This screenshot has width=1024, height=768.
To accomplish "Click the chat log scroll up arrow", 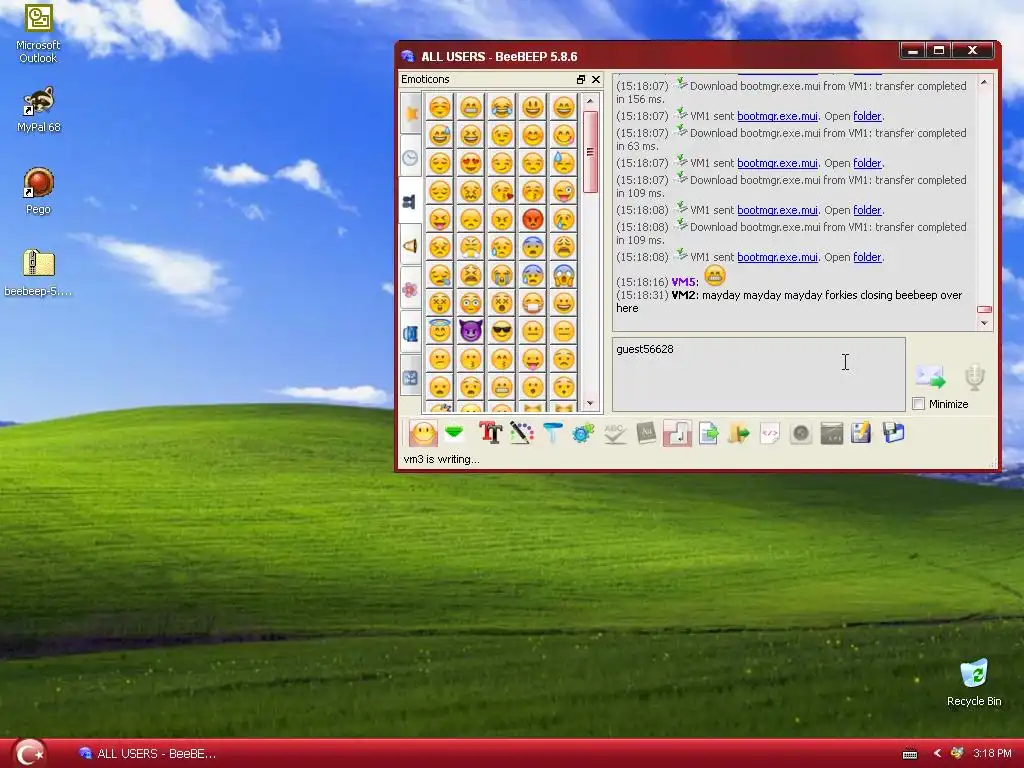I will tap(984, 82).
